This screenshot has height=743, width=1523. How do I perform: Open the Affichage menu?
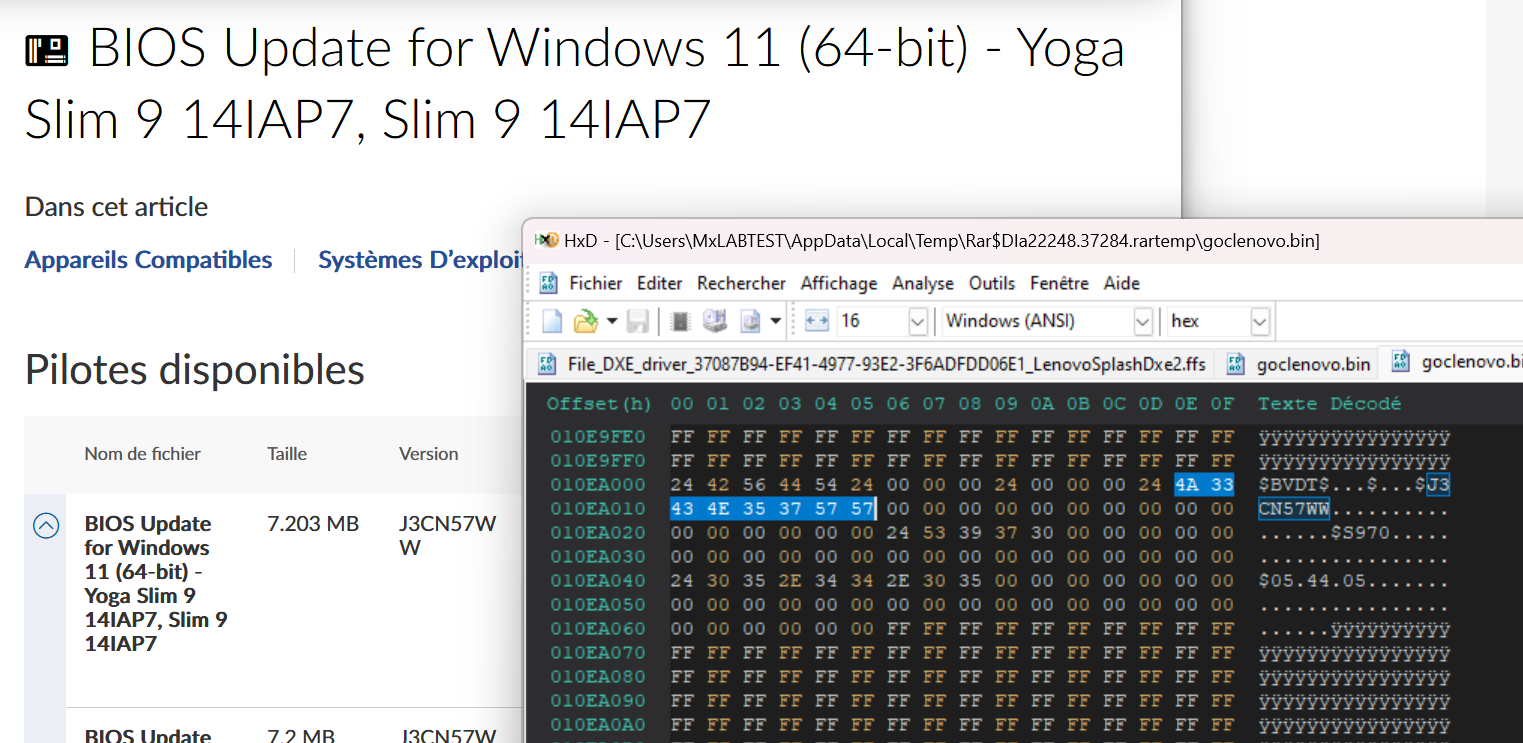click(x=839, y=283)
